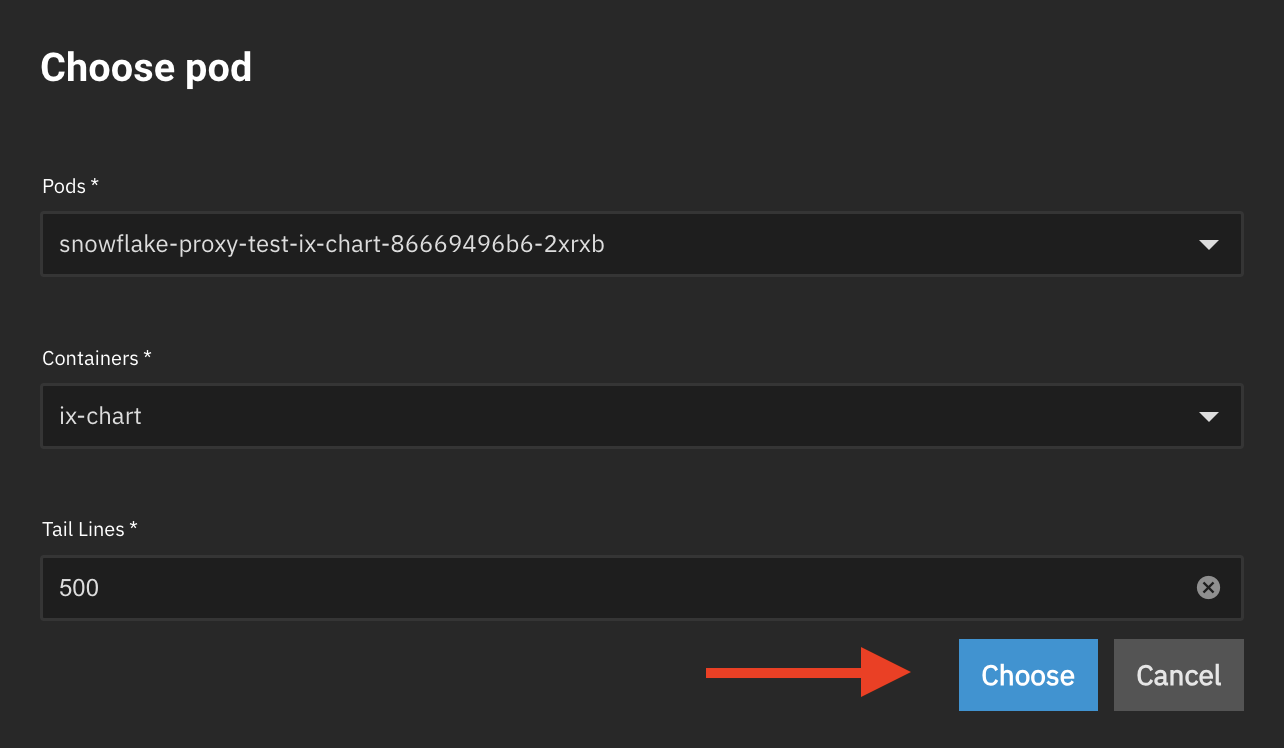This screenshot has height=748, width=1284.
Task: Click the required asterisk next to Tail Lines
Action: 133,527
